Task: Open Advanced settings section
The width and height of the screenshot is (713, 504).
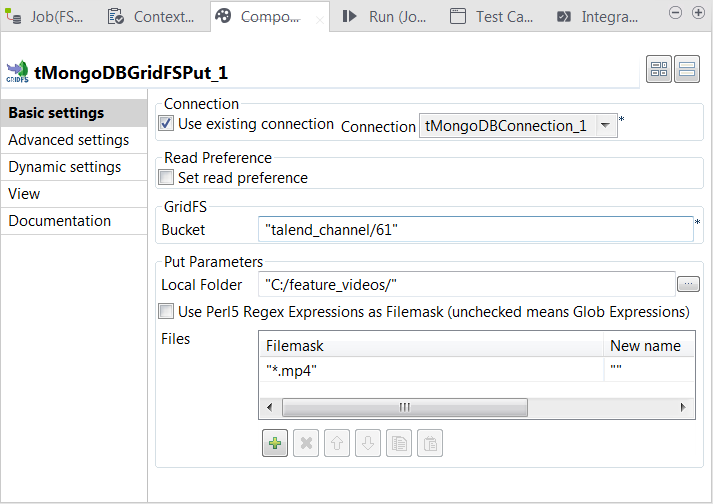Action: [69, 140]
